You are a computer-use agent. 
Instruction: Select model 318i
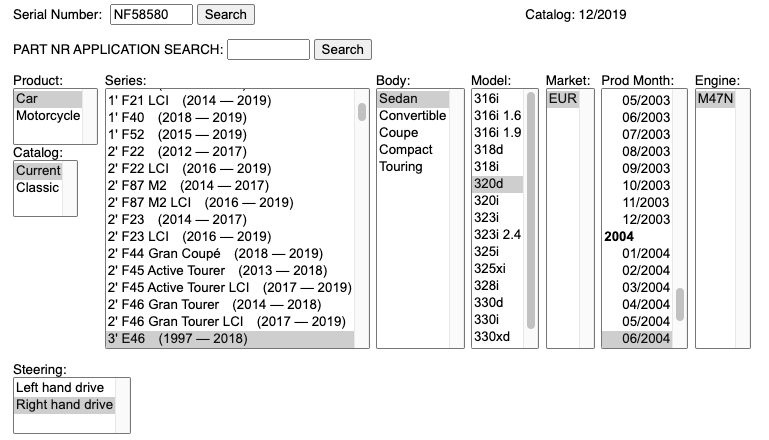pyautogui.click(x=498, y=167)
